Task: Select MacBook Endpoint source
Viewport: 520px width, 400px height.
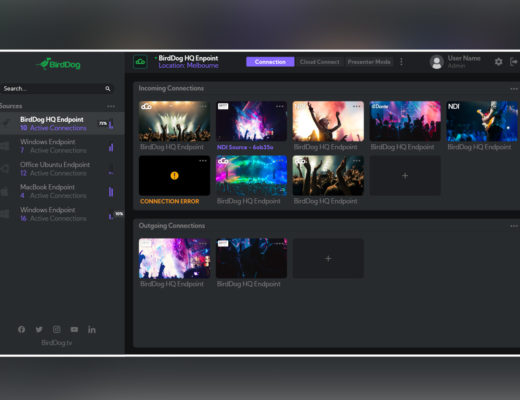Action: coord(62,191)
